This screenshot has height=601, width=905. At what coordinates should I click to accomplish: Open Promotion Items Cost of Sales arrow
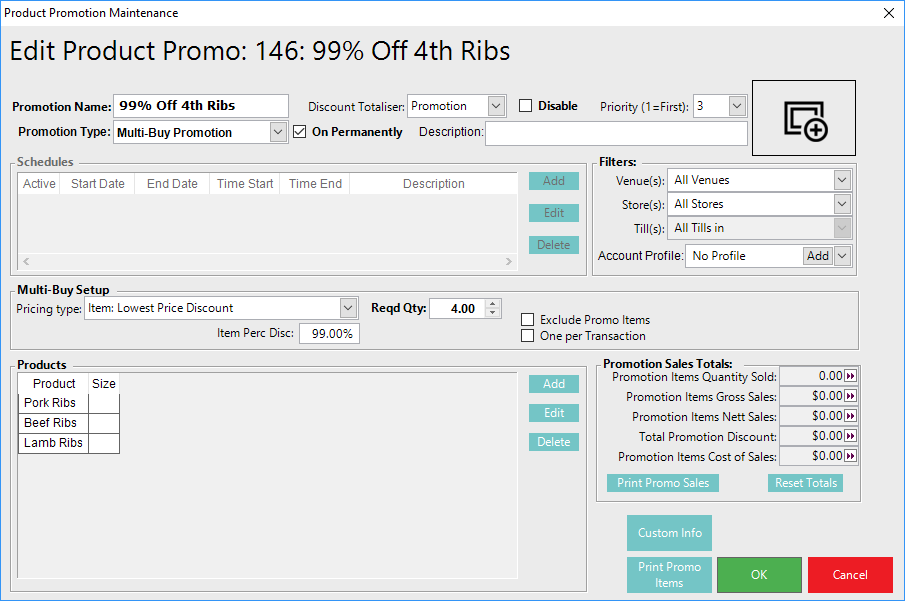(x=851, y=456)
